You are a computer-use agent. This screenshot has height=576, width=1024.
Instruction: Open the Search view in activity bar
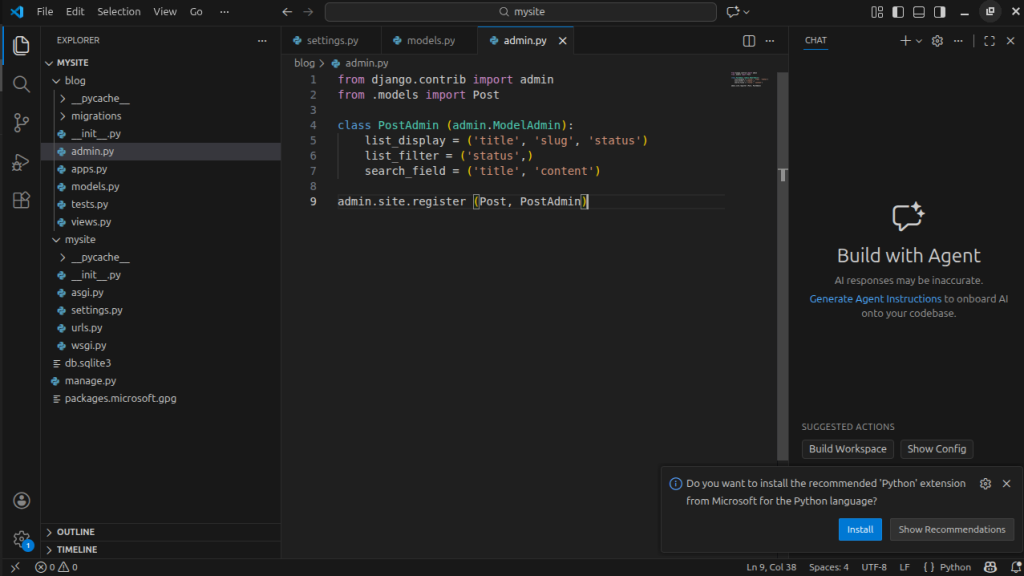click(20, 84)
